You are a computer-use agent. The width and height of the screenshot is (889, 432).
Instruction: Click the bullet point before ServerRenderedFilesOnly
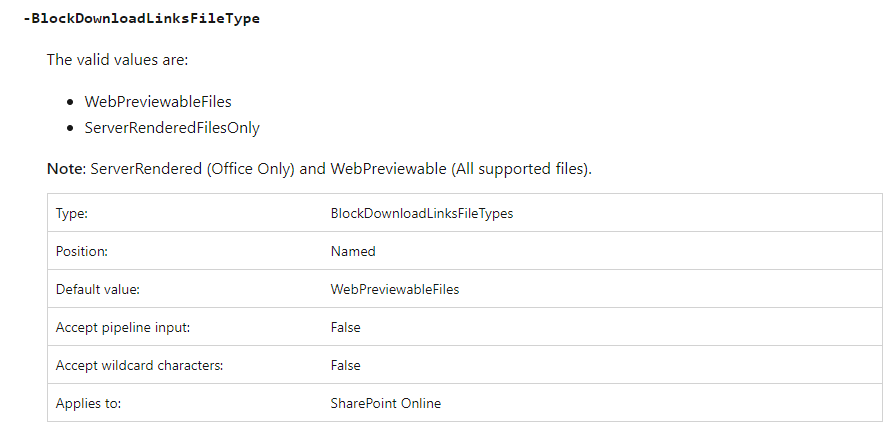[70, 128]
